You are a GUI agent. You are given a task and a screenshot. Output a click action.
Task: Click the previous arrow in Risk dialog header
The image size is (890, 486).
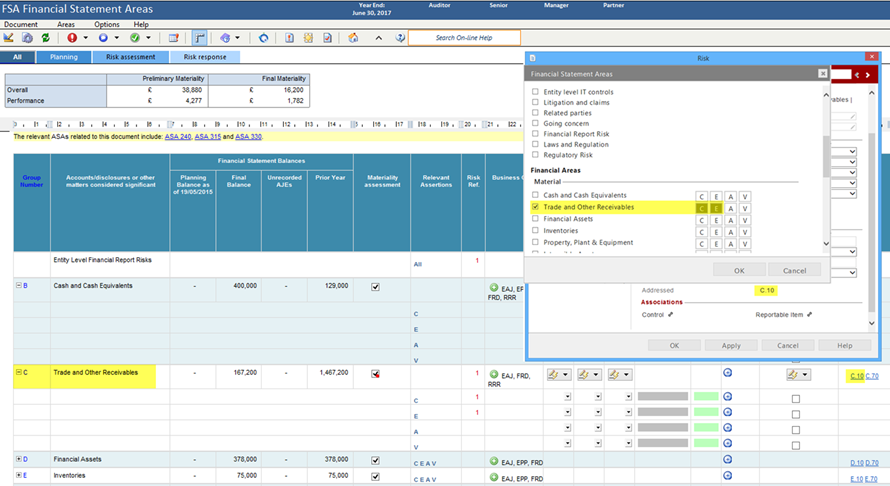(x=857, y=75)
